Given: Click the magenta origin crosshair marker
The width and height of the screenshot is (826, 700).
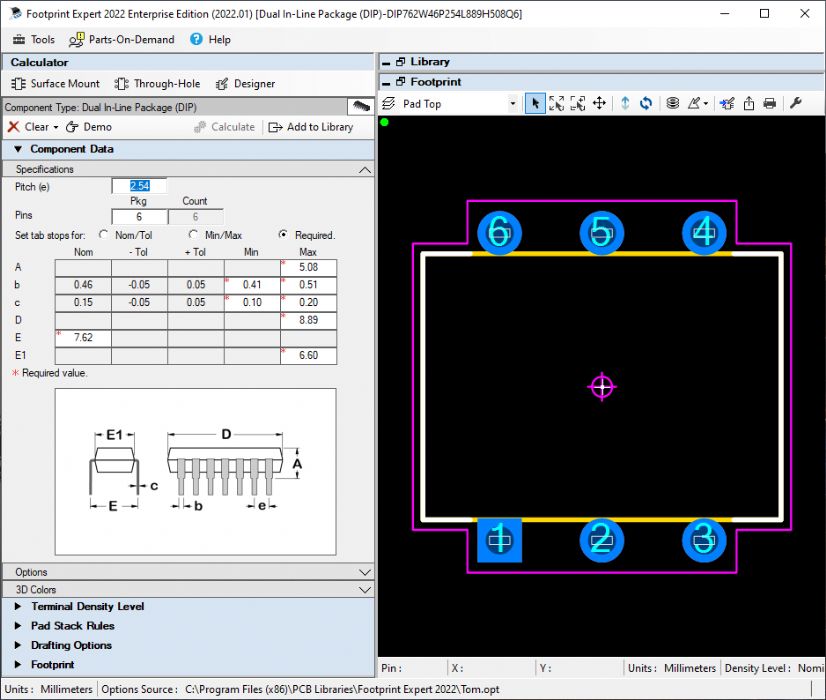Looking at the screenshot, I should point(602,387).
